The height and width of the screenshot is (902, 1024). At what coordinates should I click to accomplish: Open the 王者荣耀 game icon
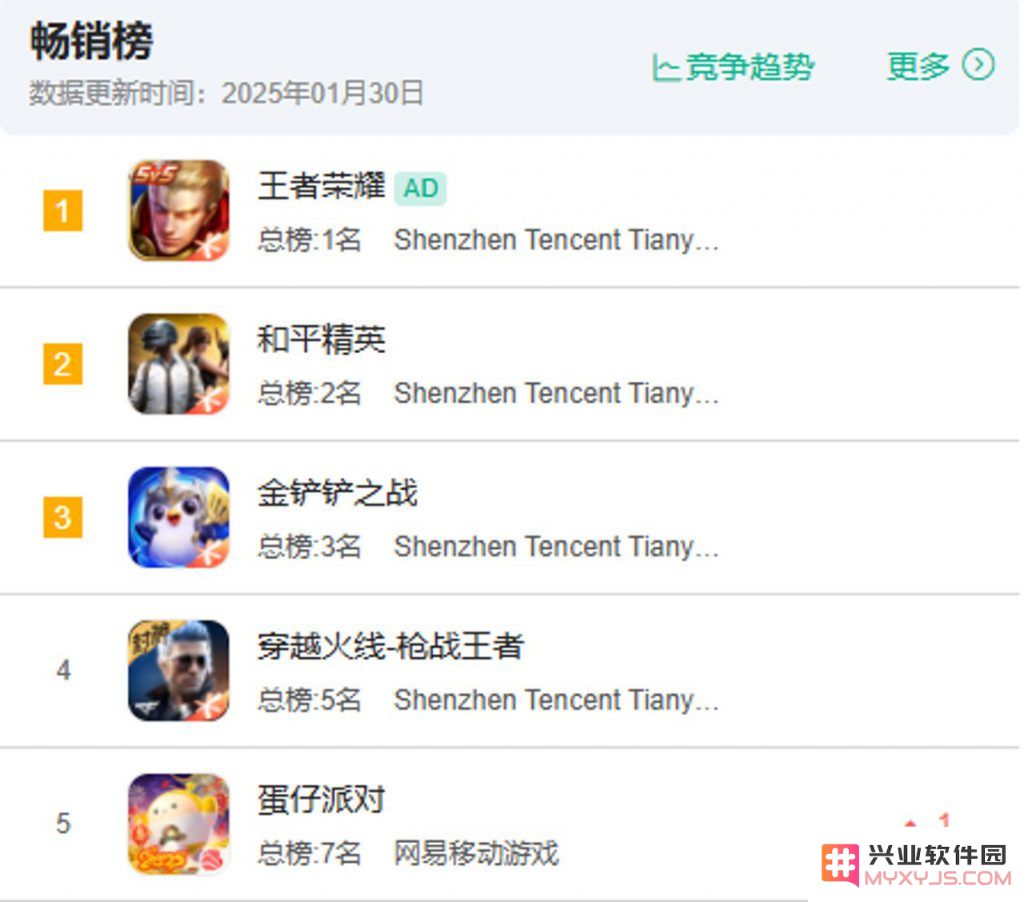179,210
